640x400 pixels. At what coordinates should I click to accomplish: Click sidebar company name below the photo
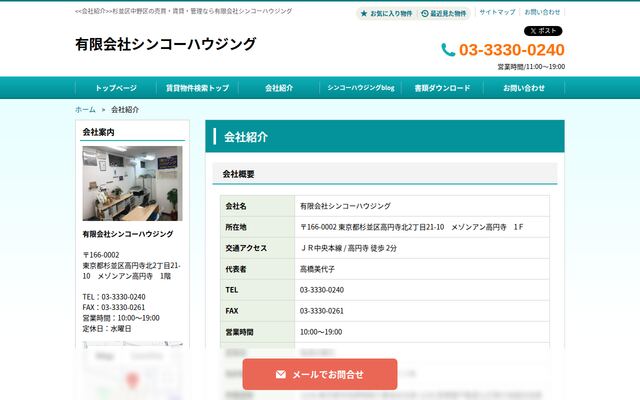point(128,234)
